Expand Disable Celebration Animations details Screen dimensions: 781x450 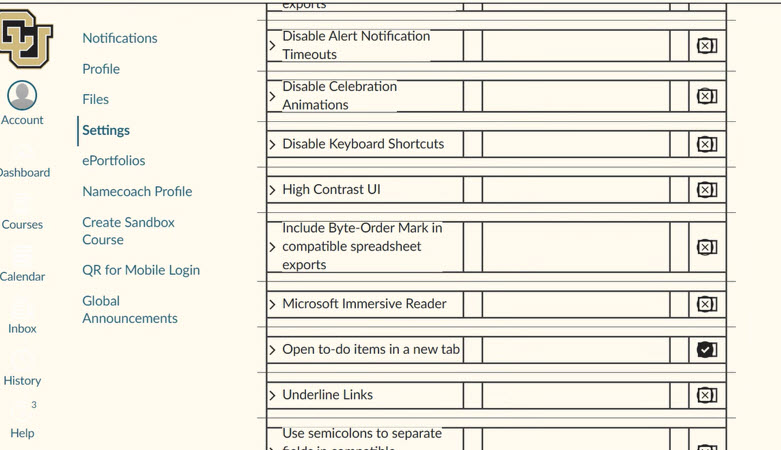click(272, 96)
